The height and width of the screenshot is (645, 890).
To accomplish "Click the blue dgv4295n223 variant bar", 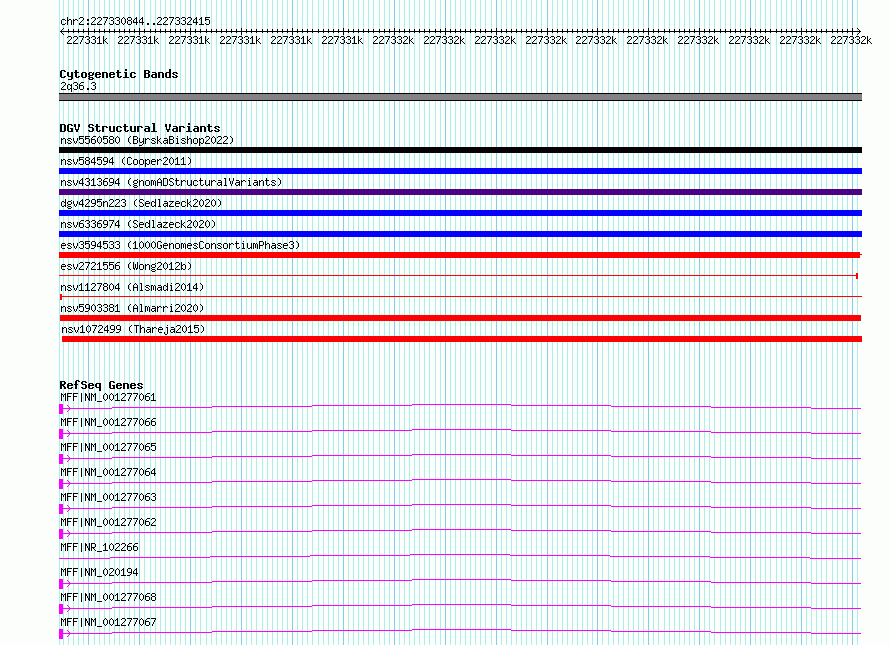I will [460, 213].
